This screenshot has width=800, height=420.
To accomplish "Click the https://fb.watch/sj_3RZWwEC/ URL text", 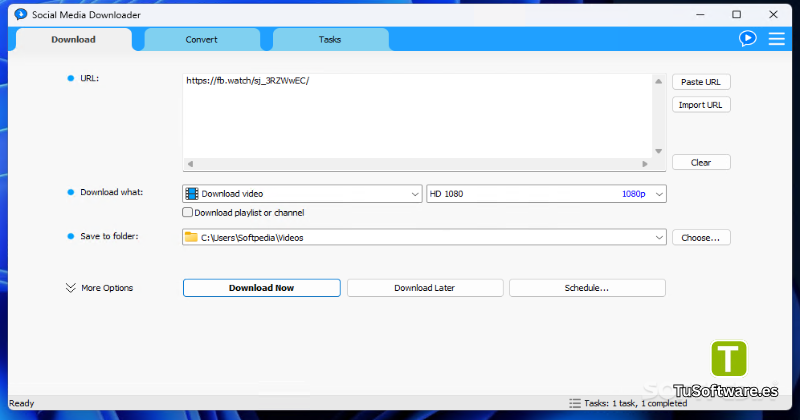I will [x=247, y=81].
